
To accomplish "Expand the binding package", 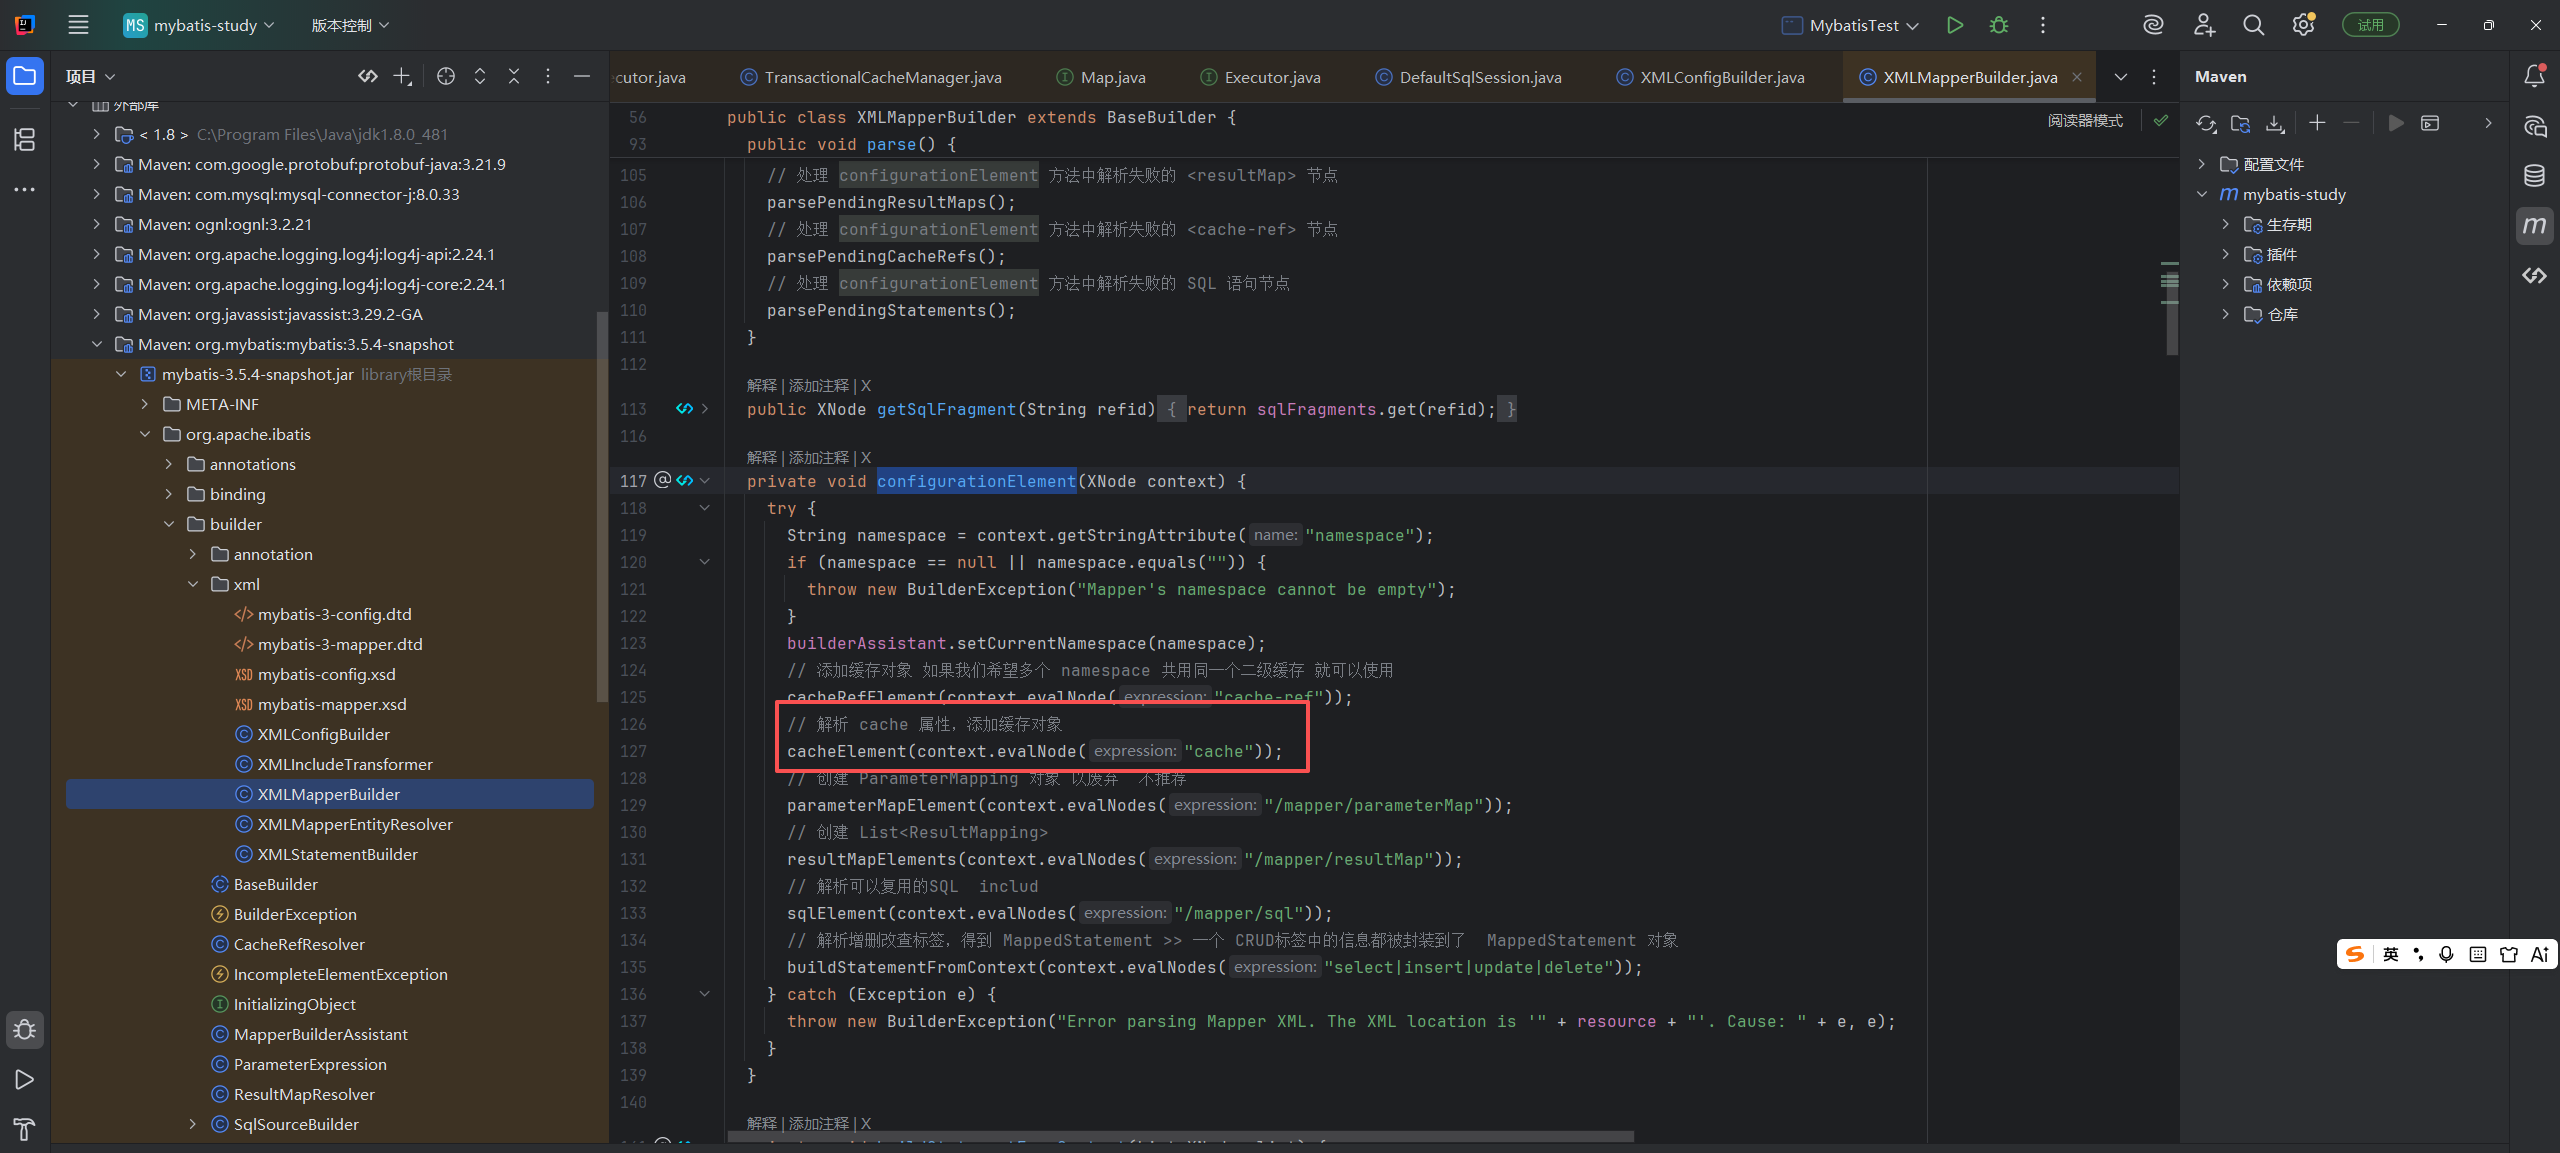I will pos(169,494).
